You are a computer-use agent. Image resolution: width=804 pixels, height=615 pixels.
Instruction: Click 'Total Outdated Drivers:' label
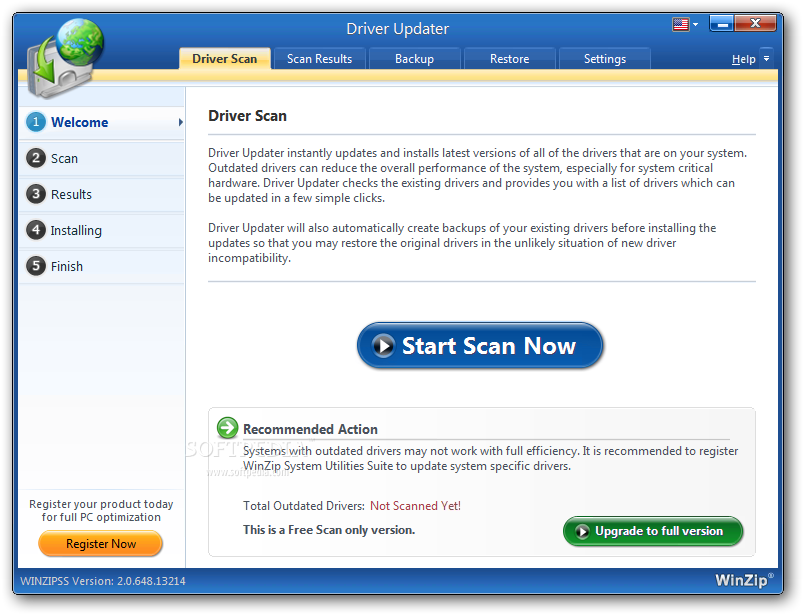coord(304,506)
